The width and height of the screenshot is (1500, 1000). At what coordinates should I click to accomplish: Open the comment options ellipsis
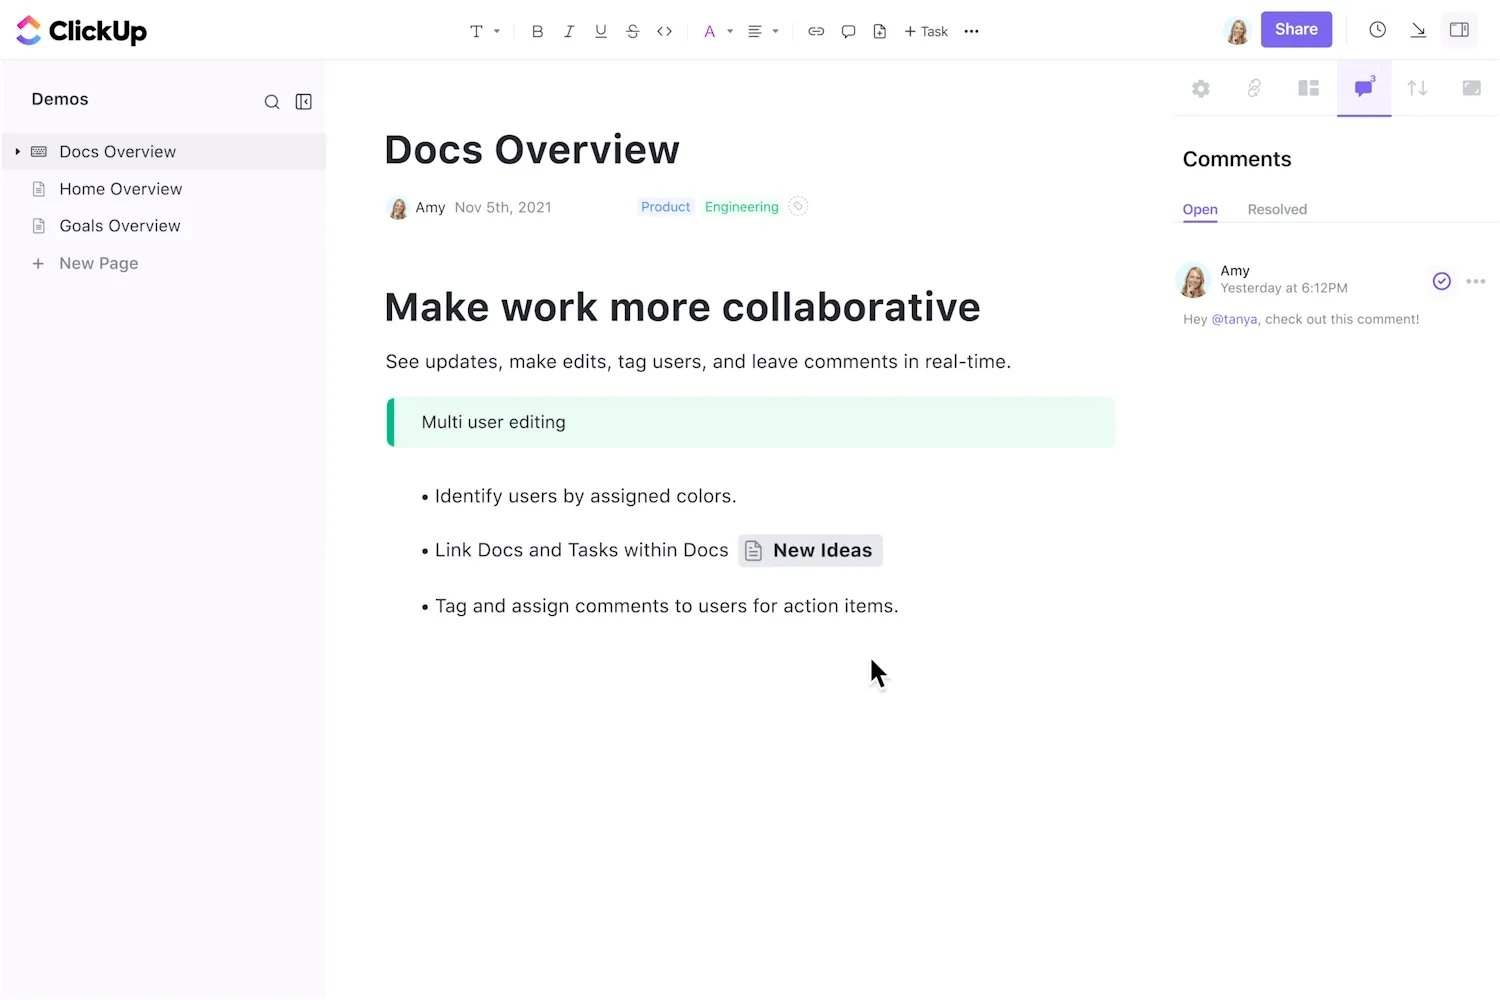tap(1476, 281)
